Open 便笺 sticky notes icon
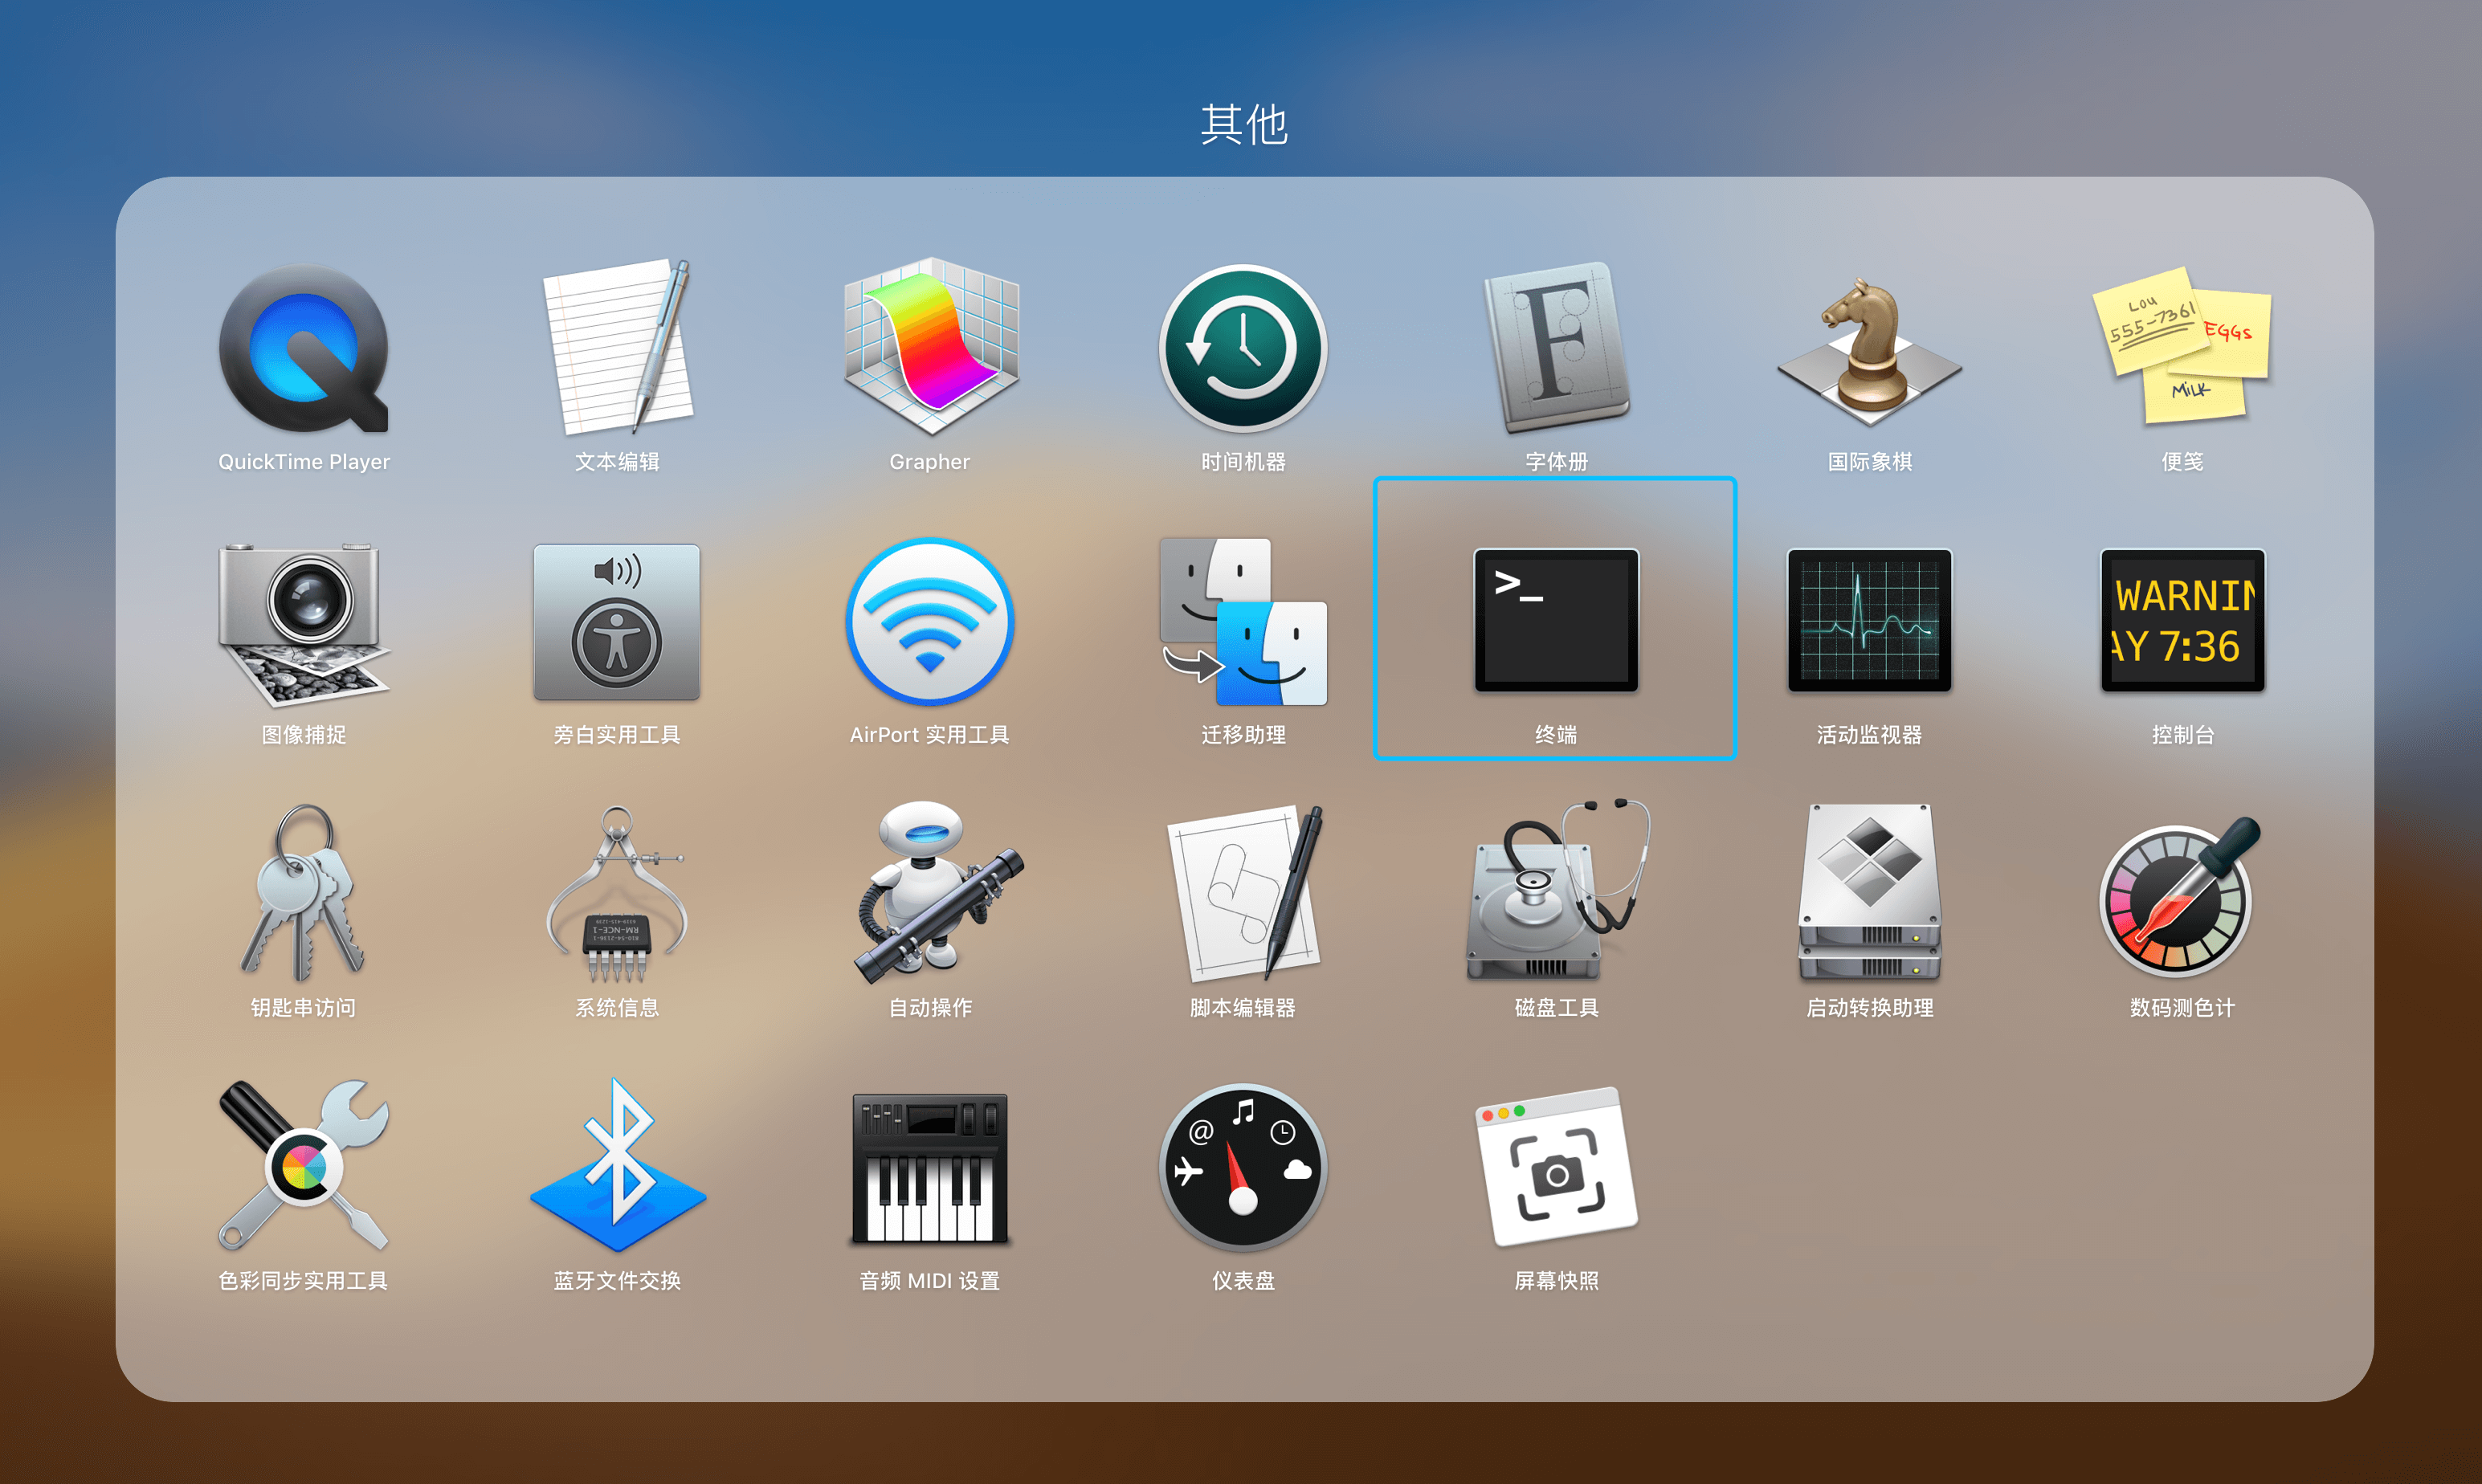This screenshot has width=2482, height=1484. pyautogui.click(x=2182, y=347)
